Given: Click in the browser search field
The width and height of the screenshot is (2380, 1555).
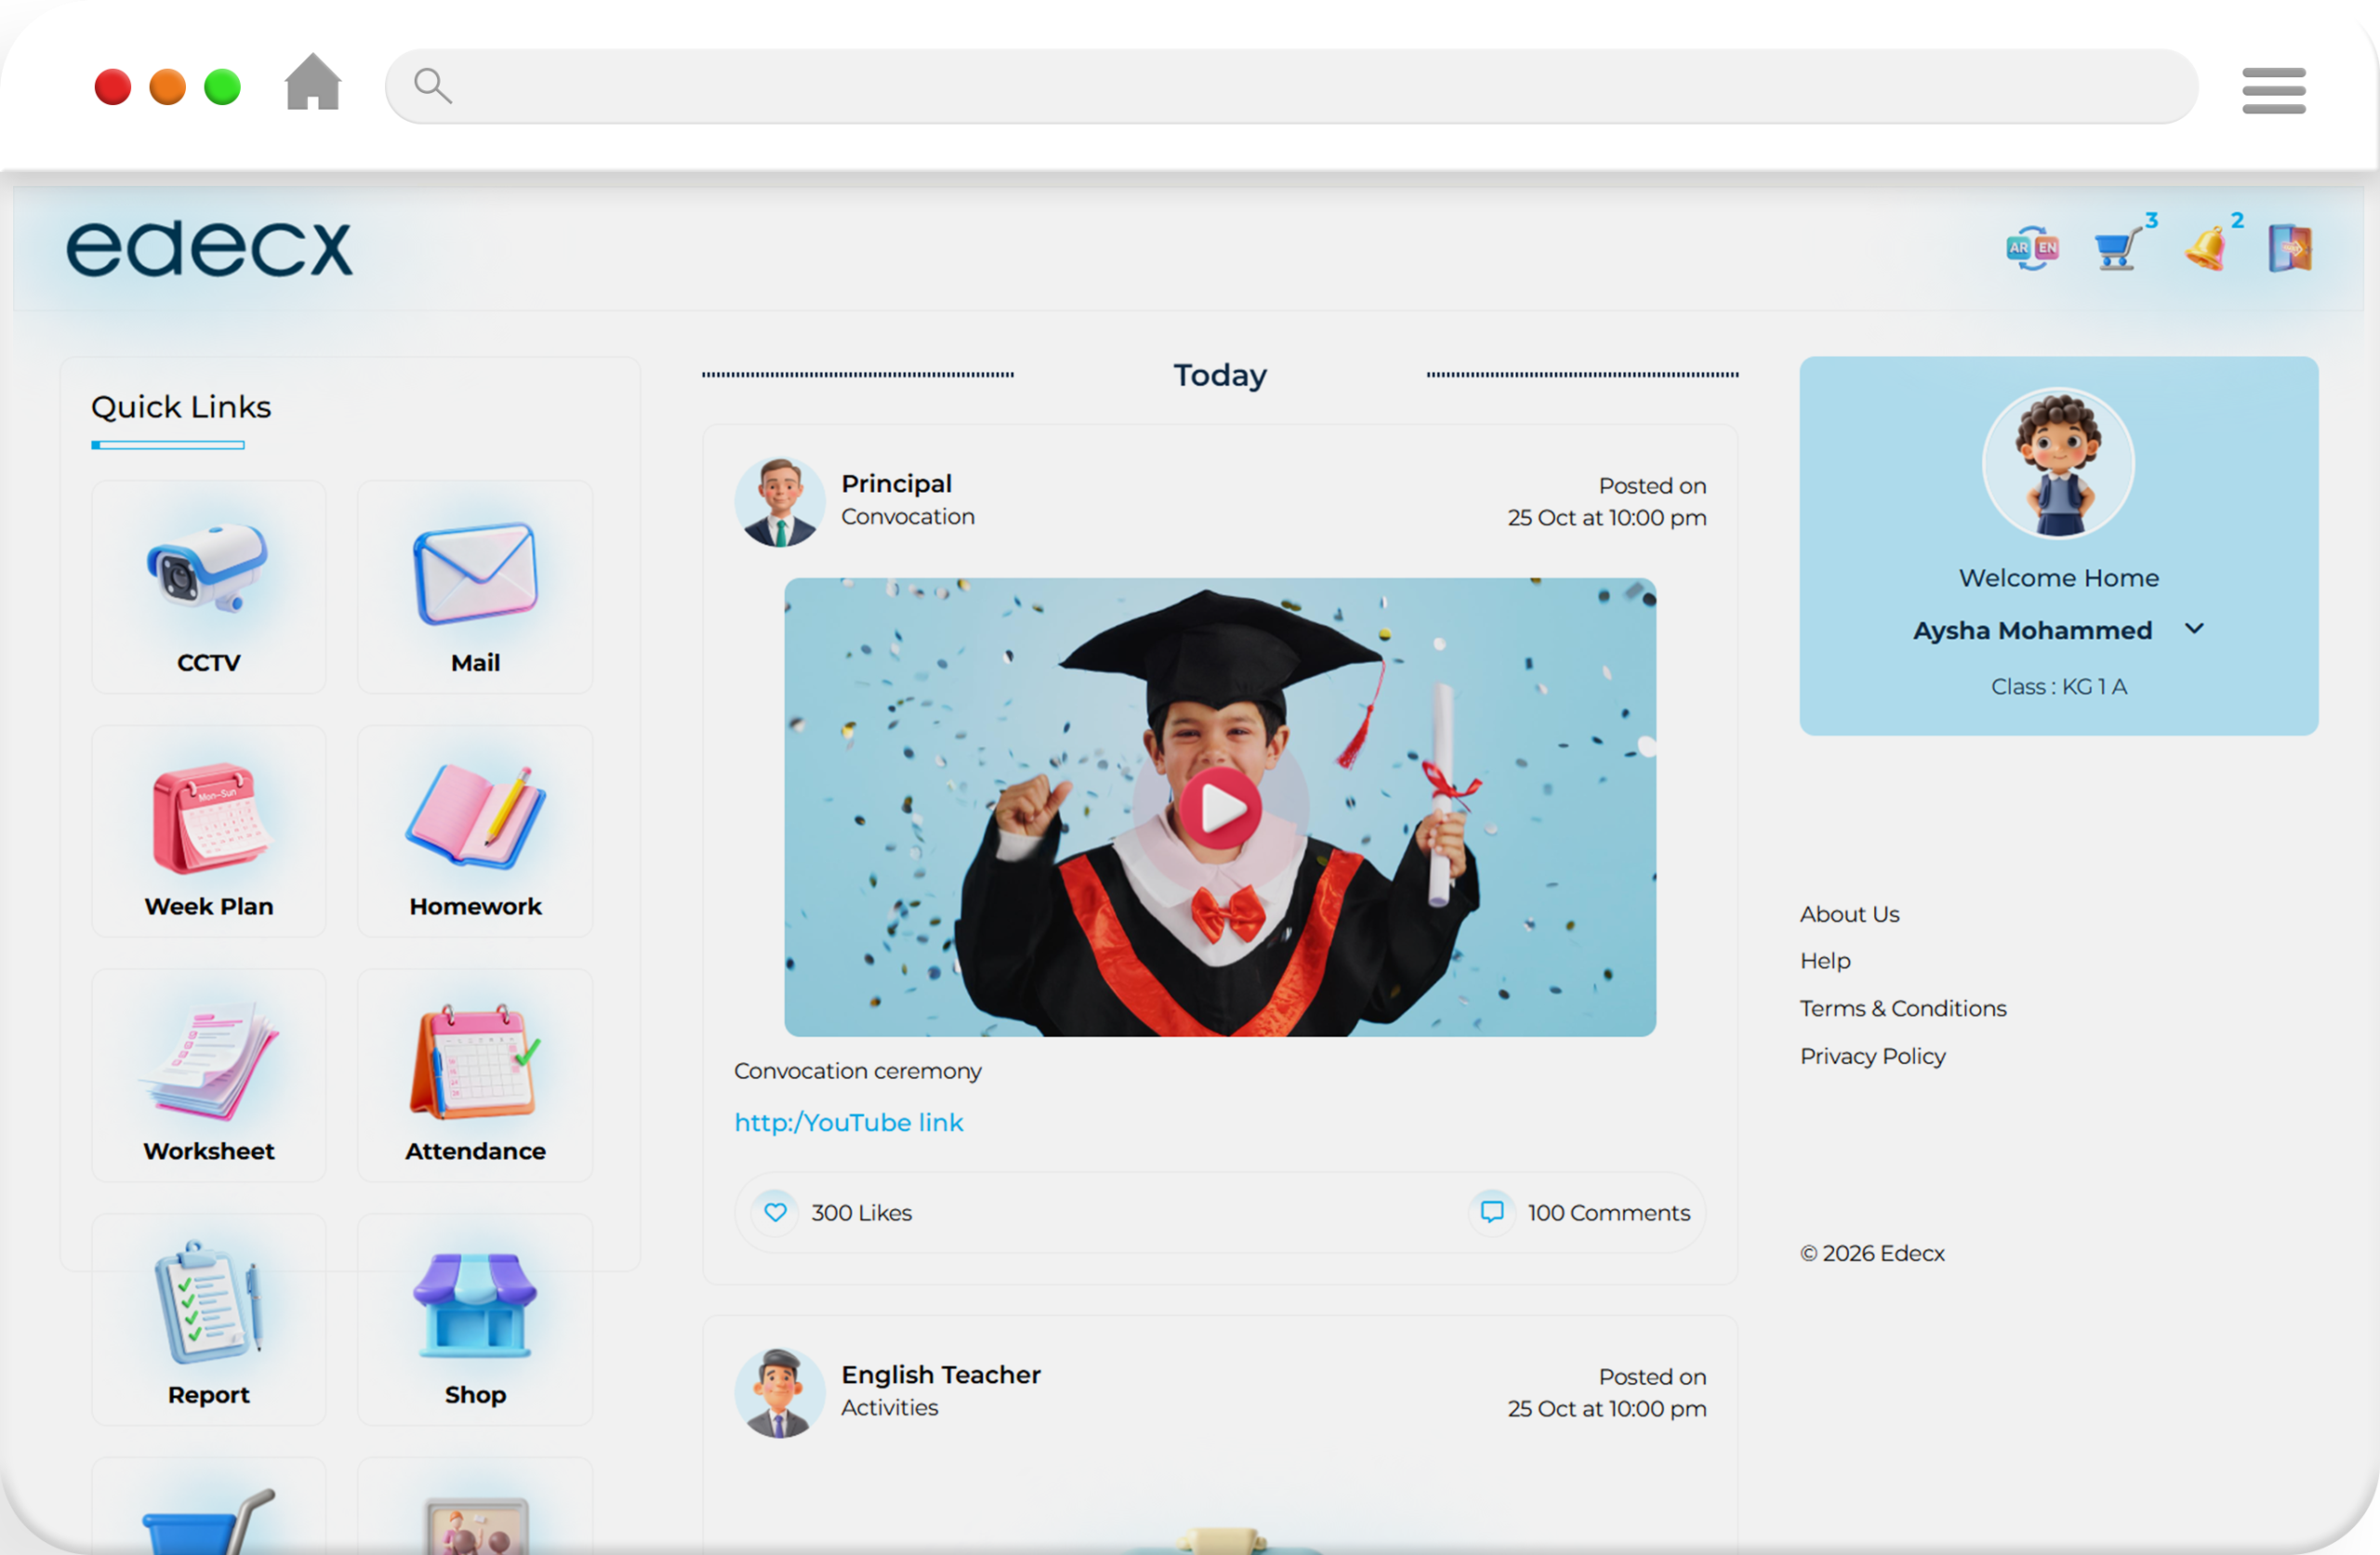Looking at the screenshot, I should 1291,86.
